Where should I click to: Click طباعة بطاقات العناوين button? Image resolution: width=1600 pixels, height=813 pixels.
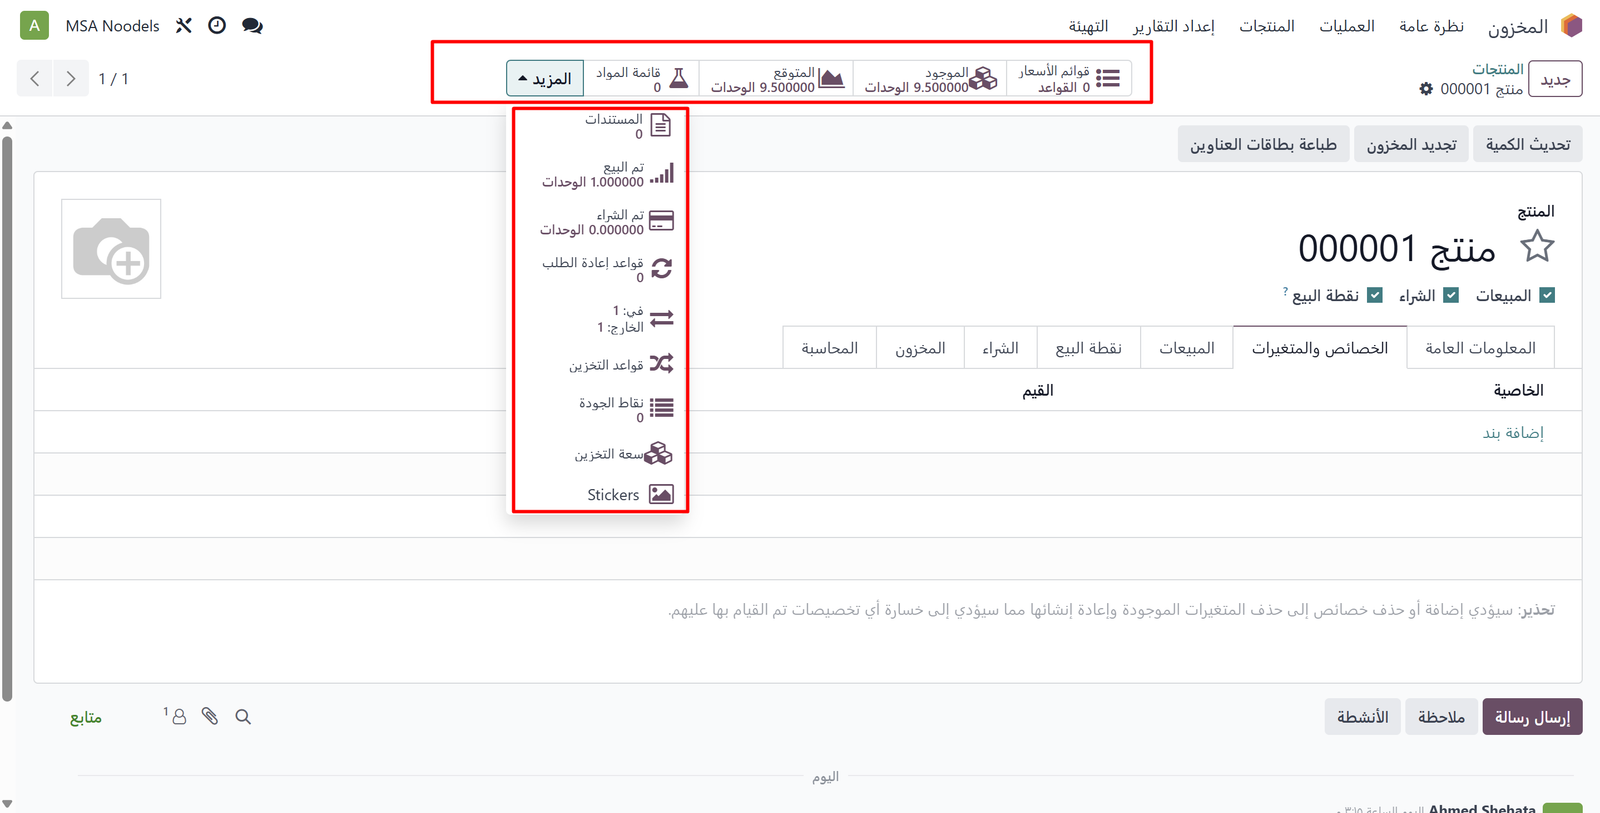(x=1263, y=144)
